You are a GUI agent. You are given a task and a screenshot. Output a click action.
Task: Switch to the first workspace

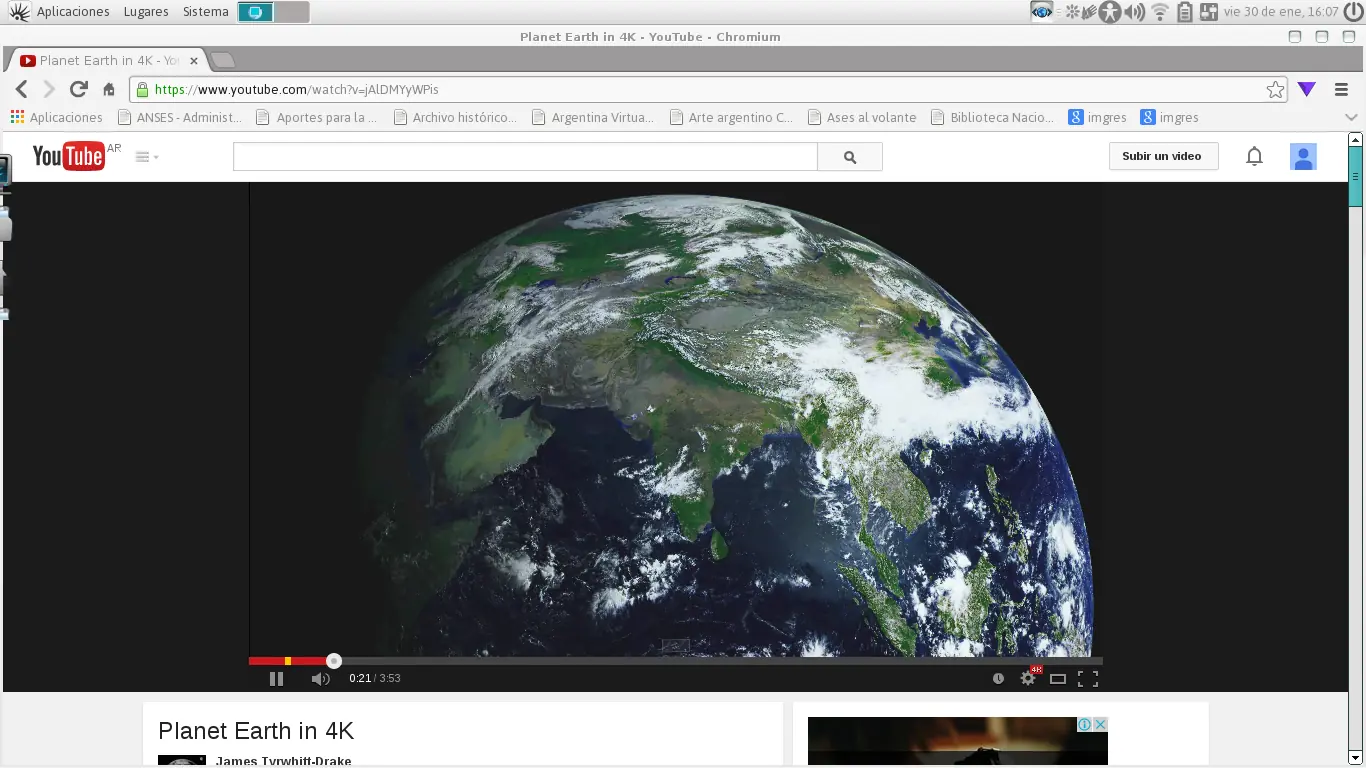[255, 12]
